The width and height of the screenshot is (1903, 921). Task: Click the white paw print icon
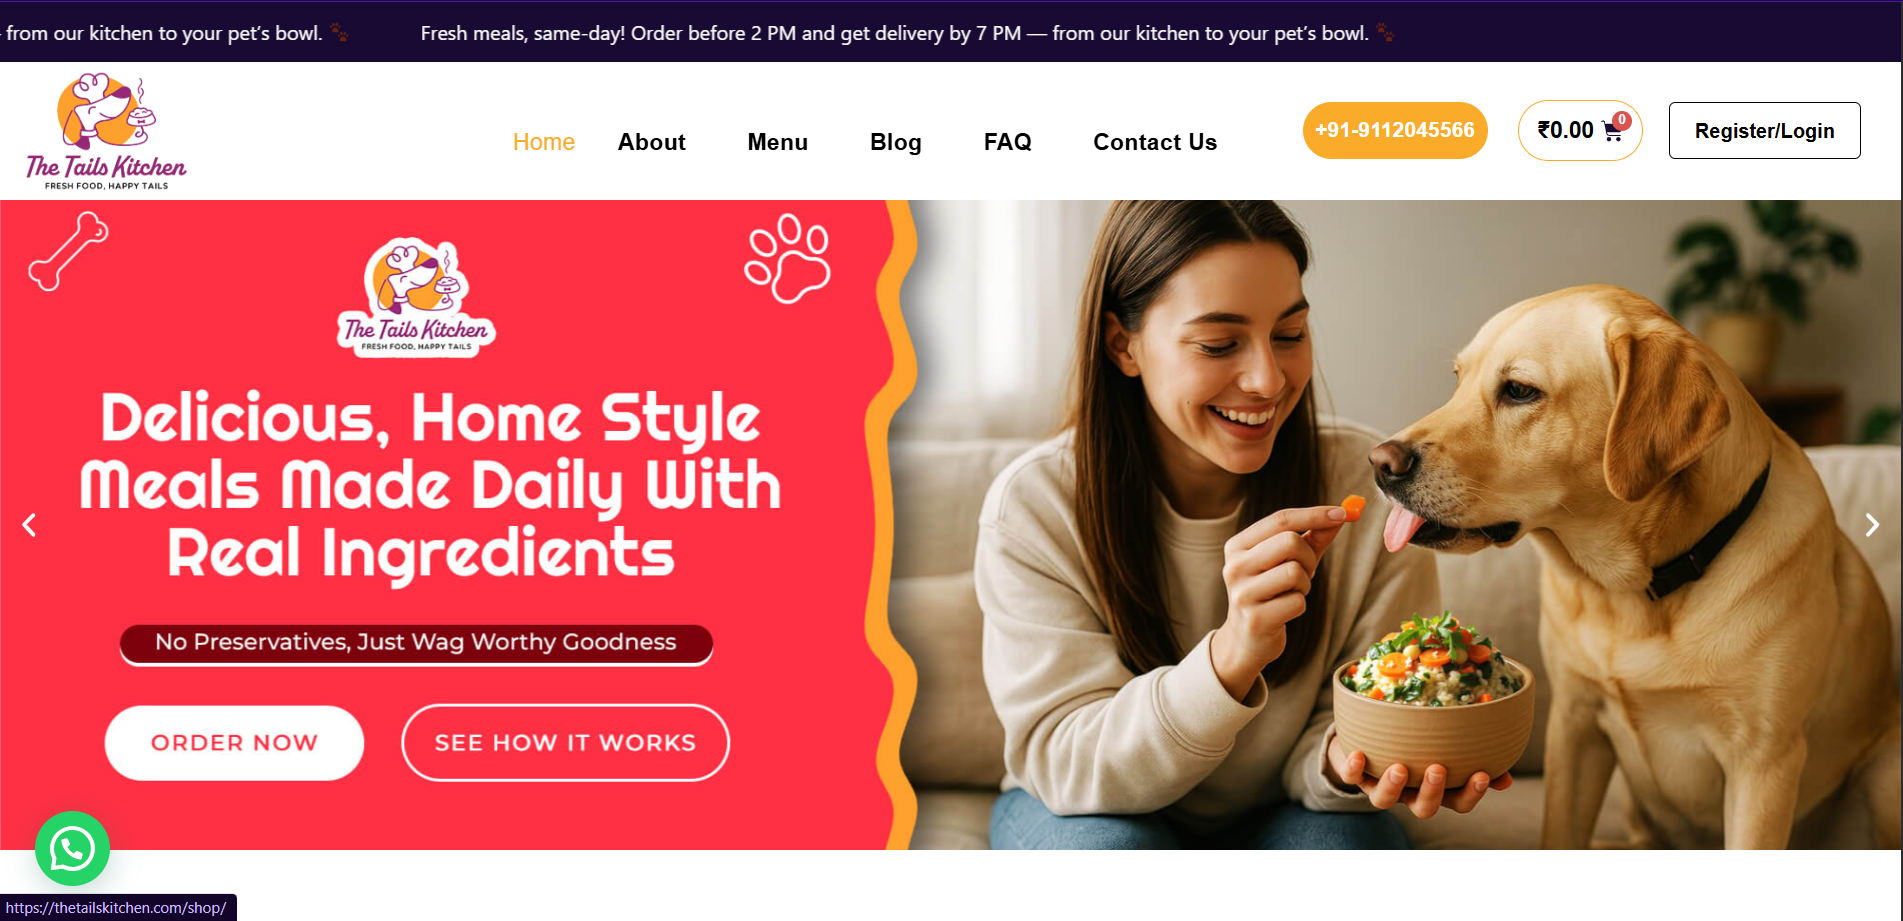[787, 258]
